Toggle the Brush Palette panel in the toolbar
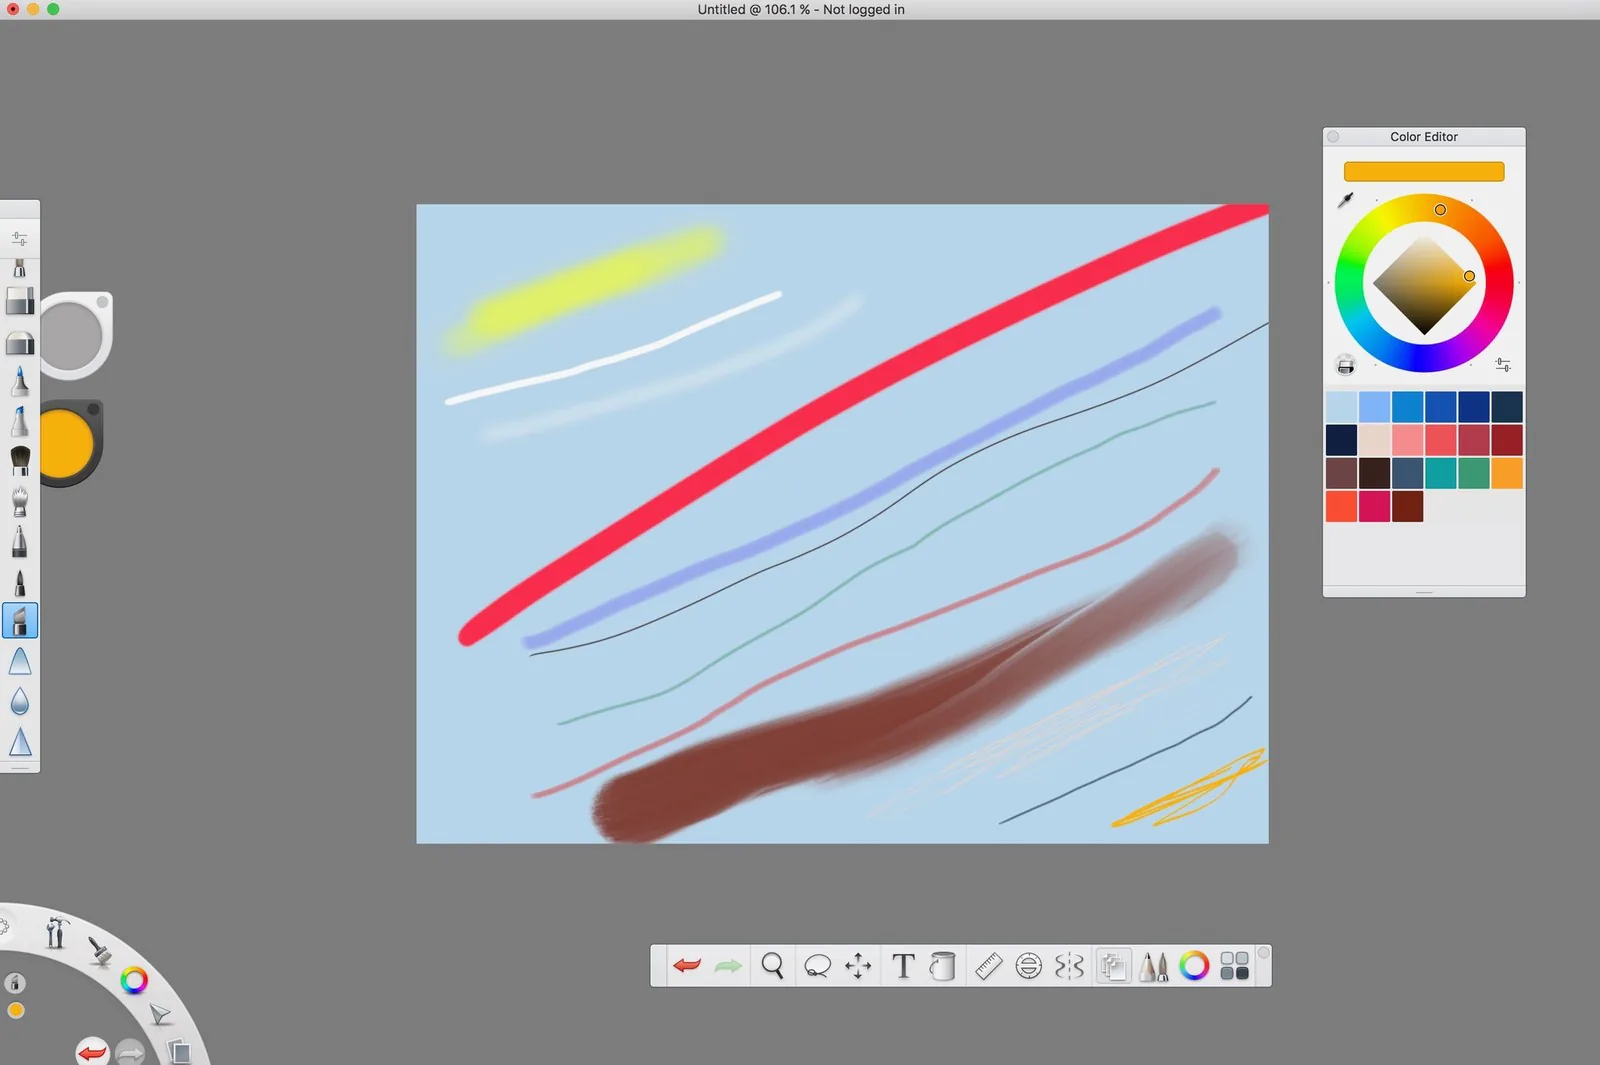1600x1065 pixels. (1153, 966)
